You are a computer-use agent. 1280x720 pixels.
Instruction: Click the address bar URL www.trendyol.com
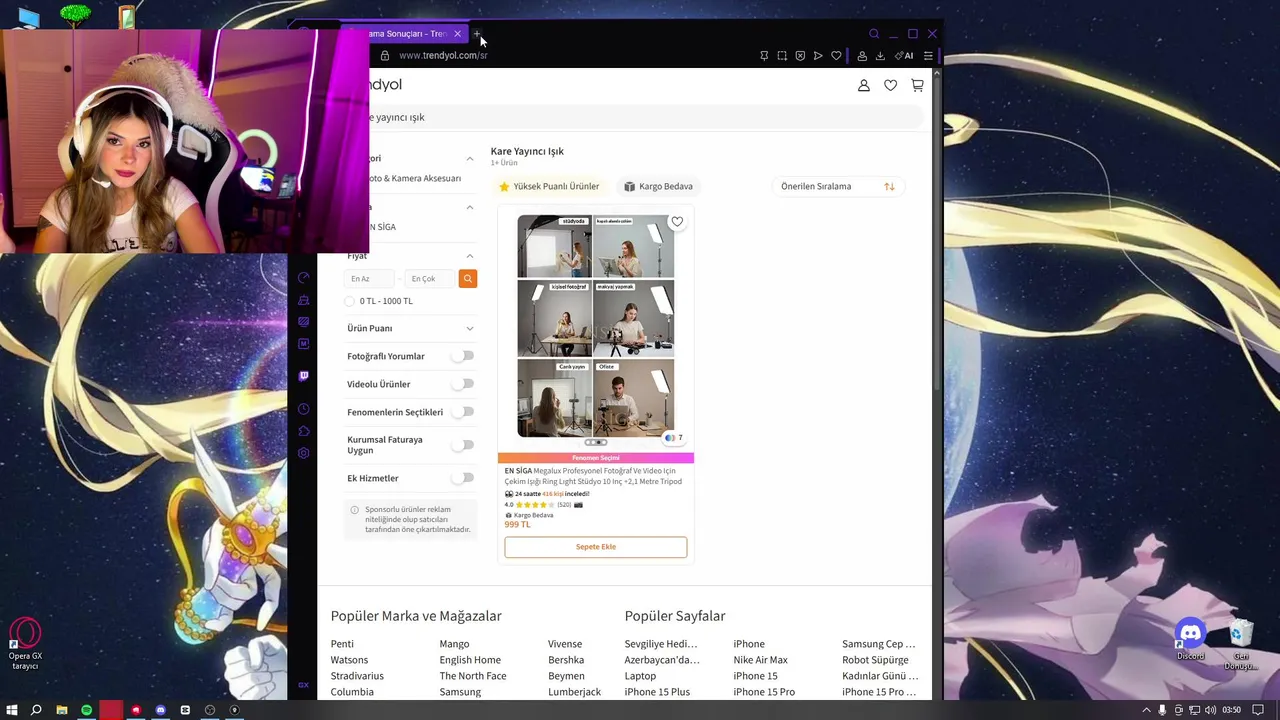[443, 56]
